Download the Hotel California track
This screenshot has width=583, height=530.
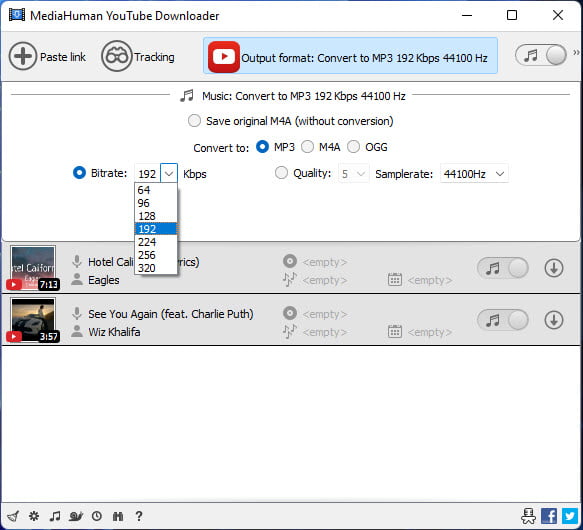(x=554, y=268)
